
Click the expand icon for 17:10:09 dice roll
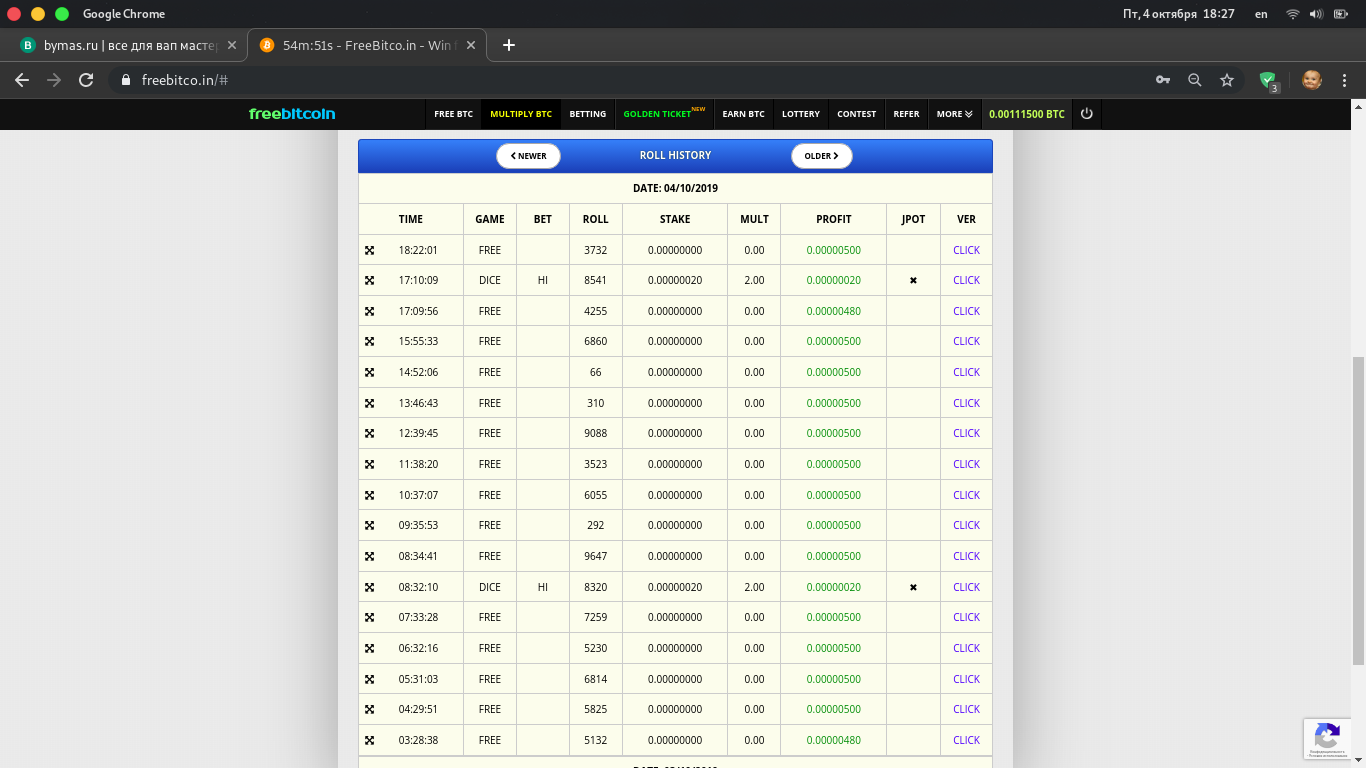(x=369, y=281)
